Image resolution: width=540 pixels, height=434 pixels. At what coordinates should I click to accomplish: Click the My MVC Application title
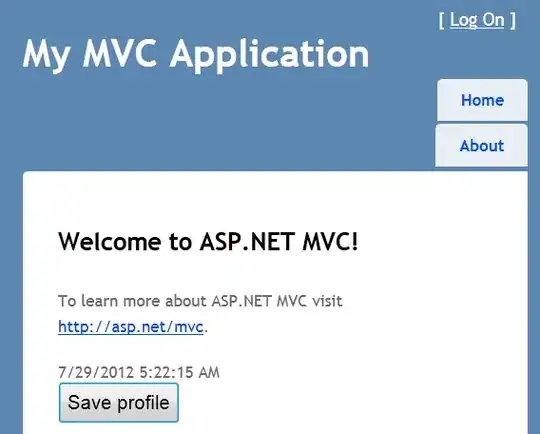(x=196, y=54)
